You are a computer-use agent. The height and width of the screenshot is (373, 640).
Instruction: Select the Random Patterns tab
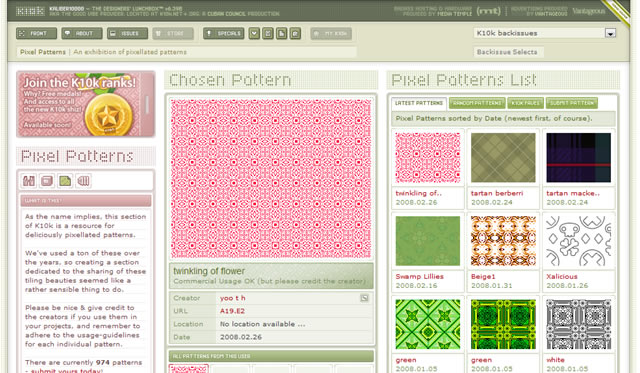[477, 103]
